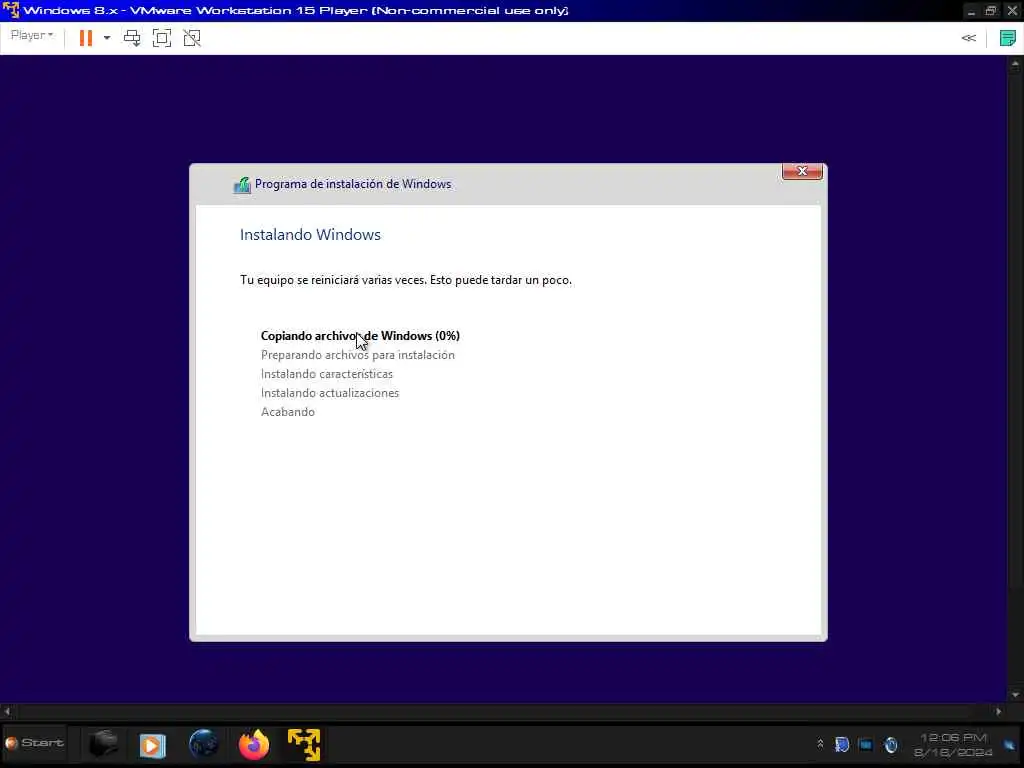Image resolution: width=1024 pixels, height=768 pixels.
Task: Click 'Tu equipo se reiniciará varias veces' text
Action: click(x=333, y=280)
